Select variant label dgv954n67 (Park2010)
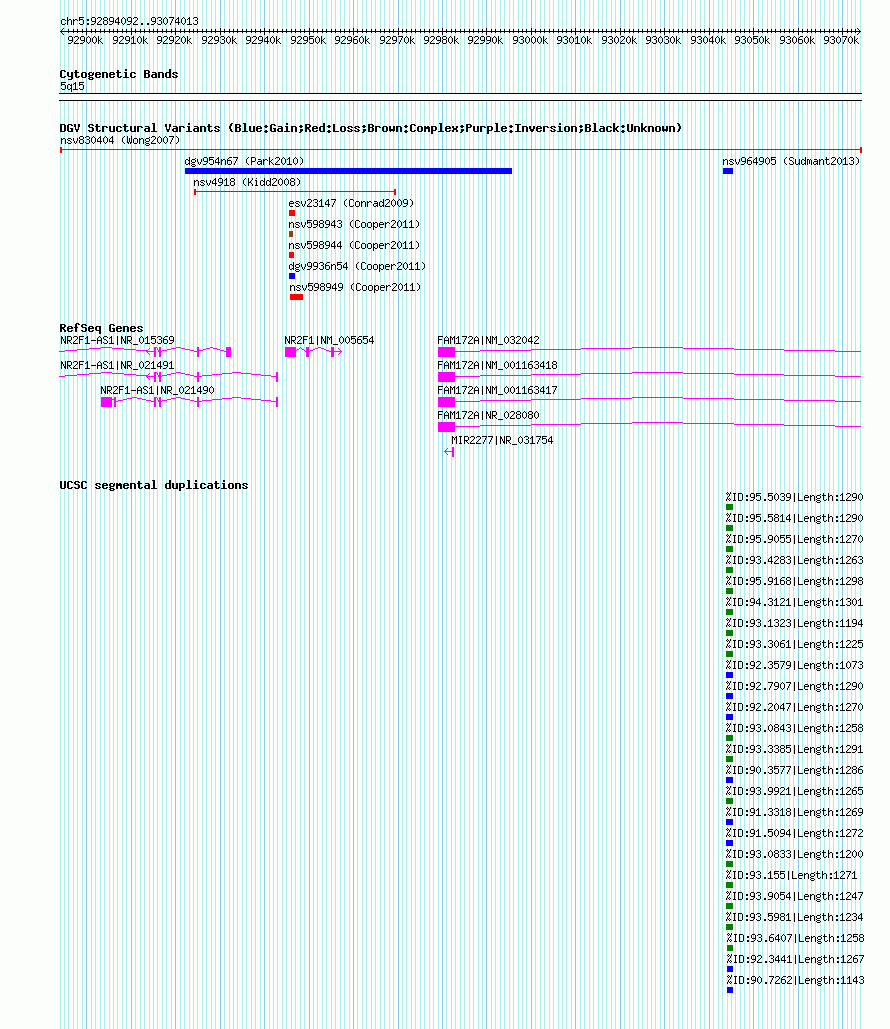890x1029 pixels. [x=244, y=161]
